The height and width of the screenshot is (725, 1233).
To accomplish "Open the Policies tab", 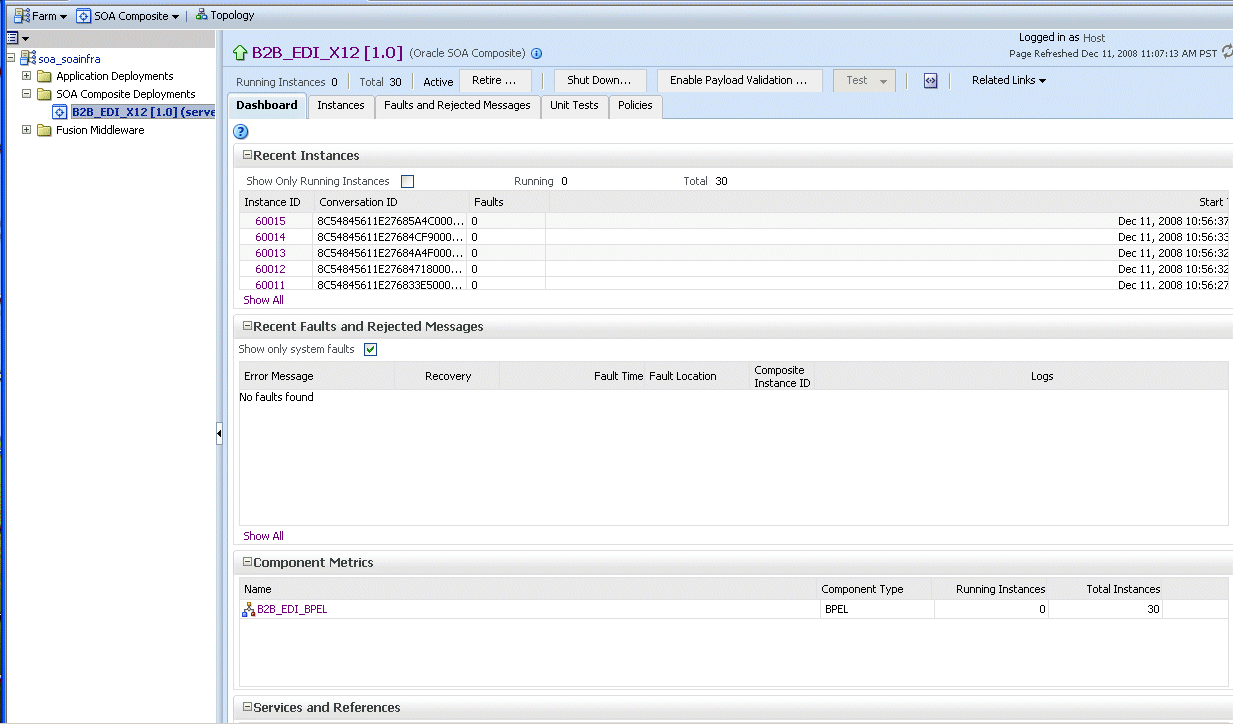I will tap(635, 106).
